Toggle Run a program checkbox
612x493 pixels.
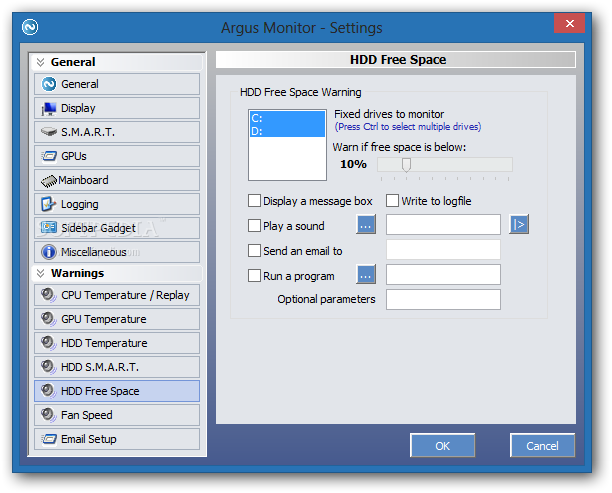pyautogui.click(x=254, y=276)
